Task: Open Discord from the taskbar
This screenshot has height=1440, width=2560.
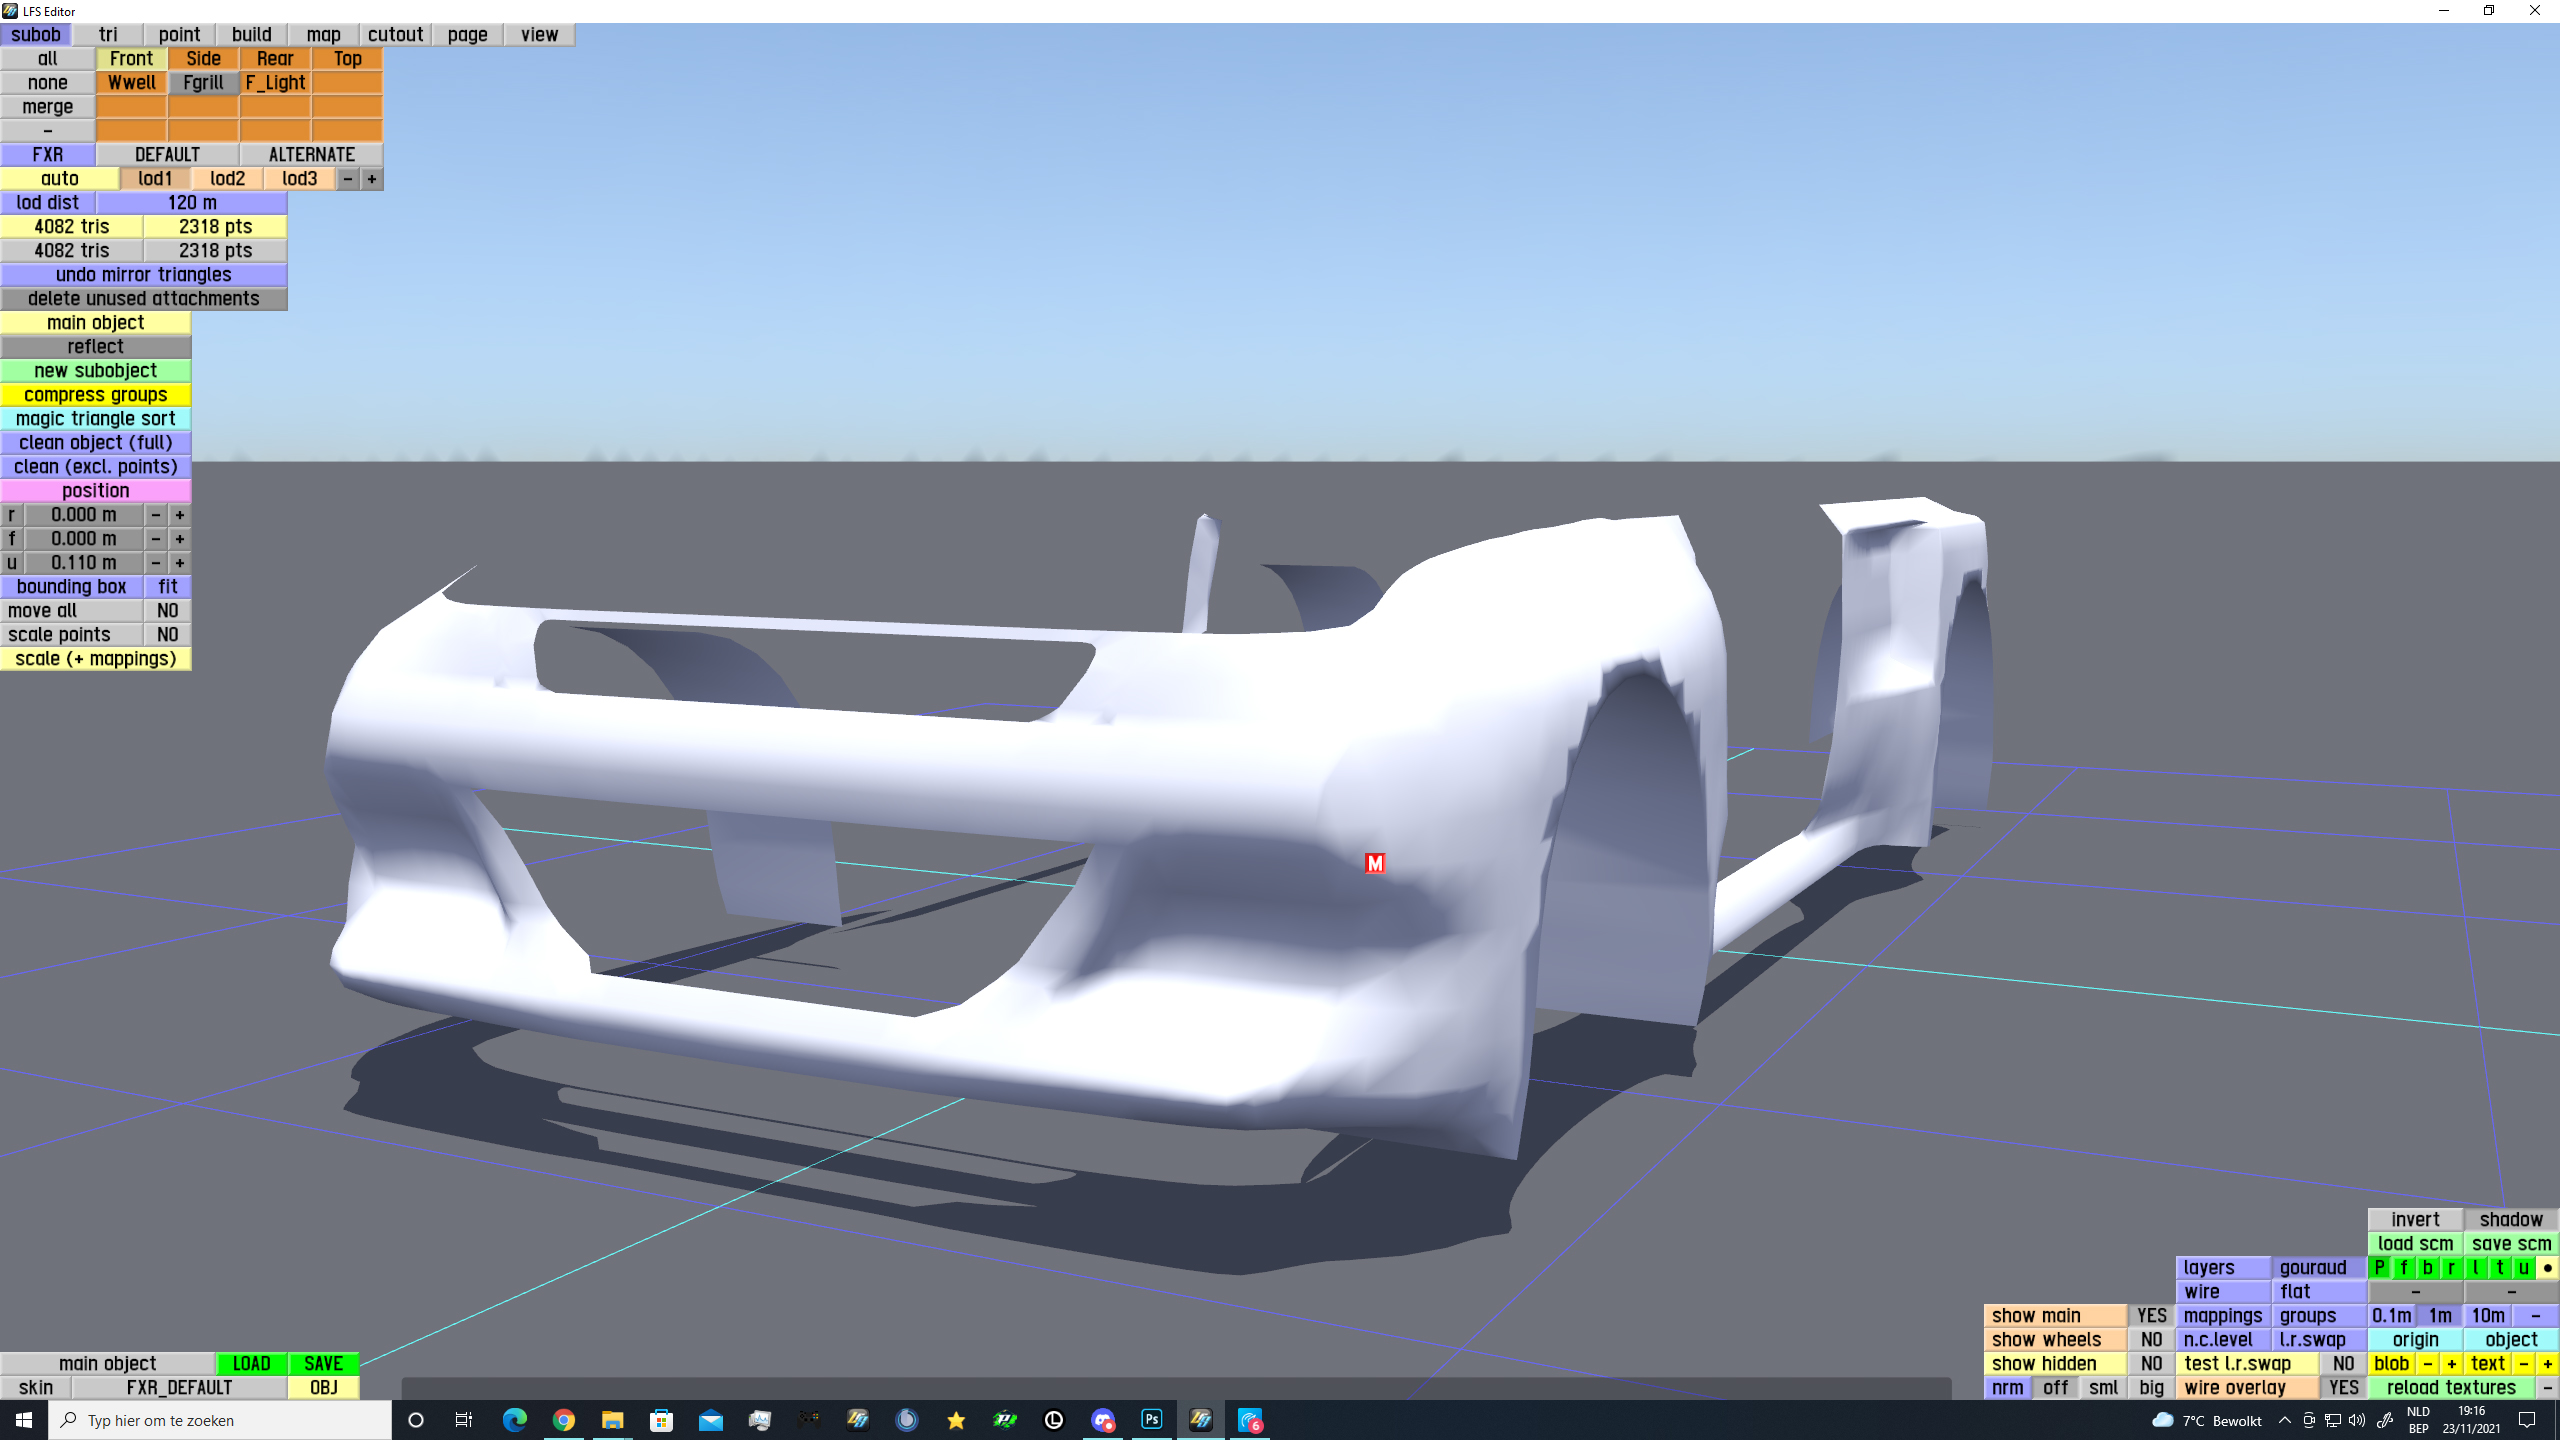Action: (x=1102, y=1420)
